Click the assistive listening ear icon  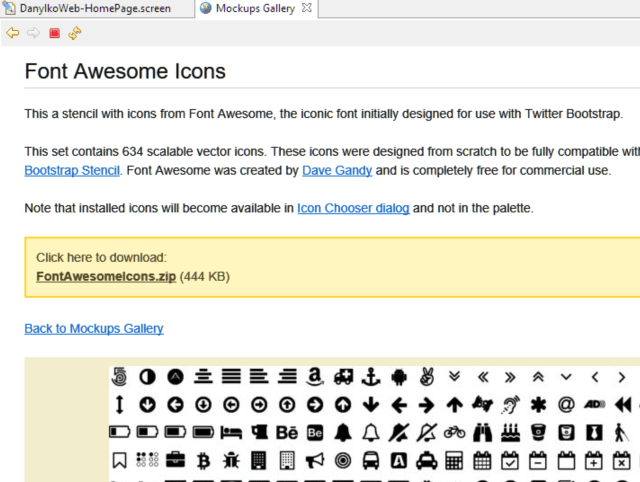pos(511,404)
